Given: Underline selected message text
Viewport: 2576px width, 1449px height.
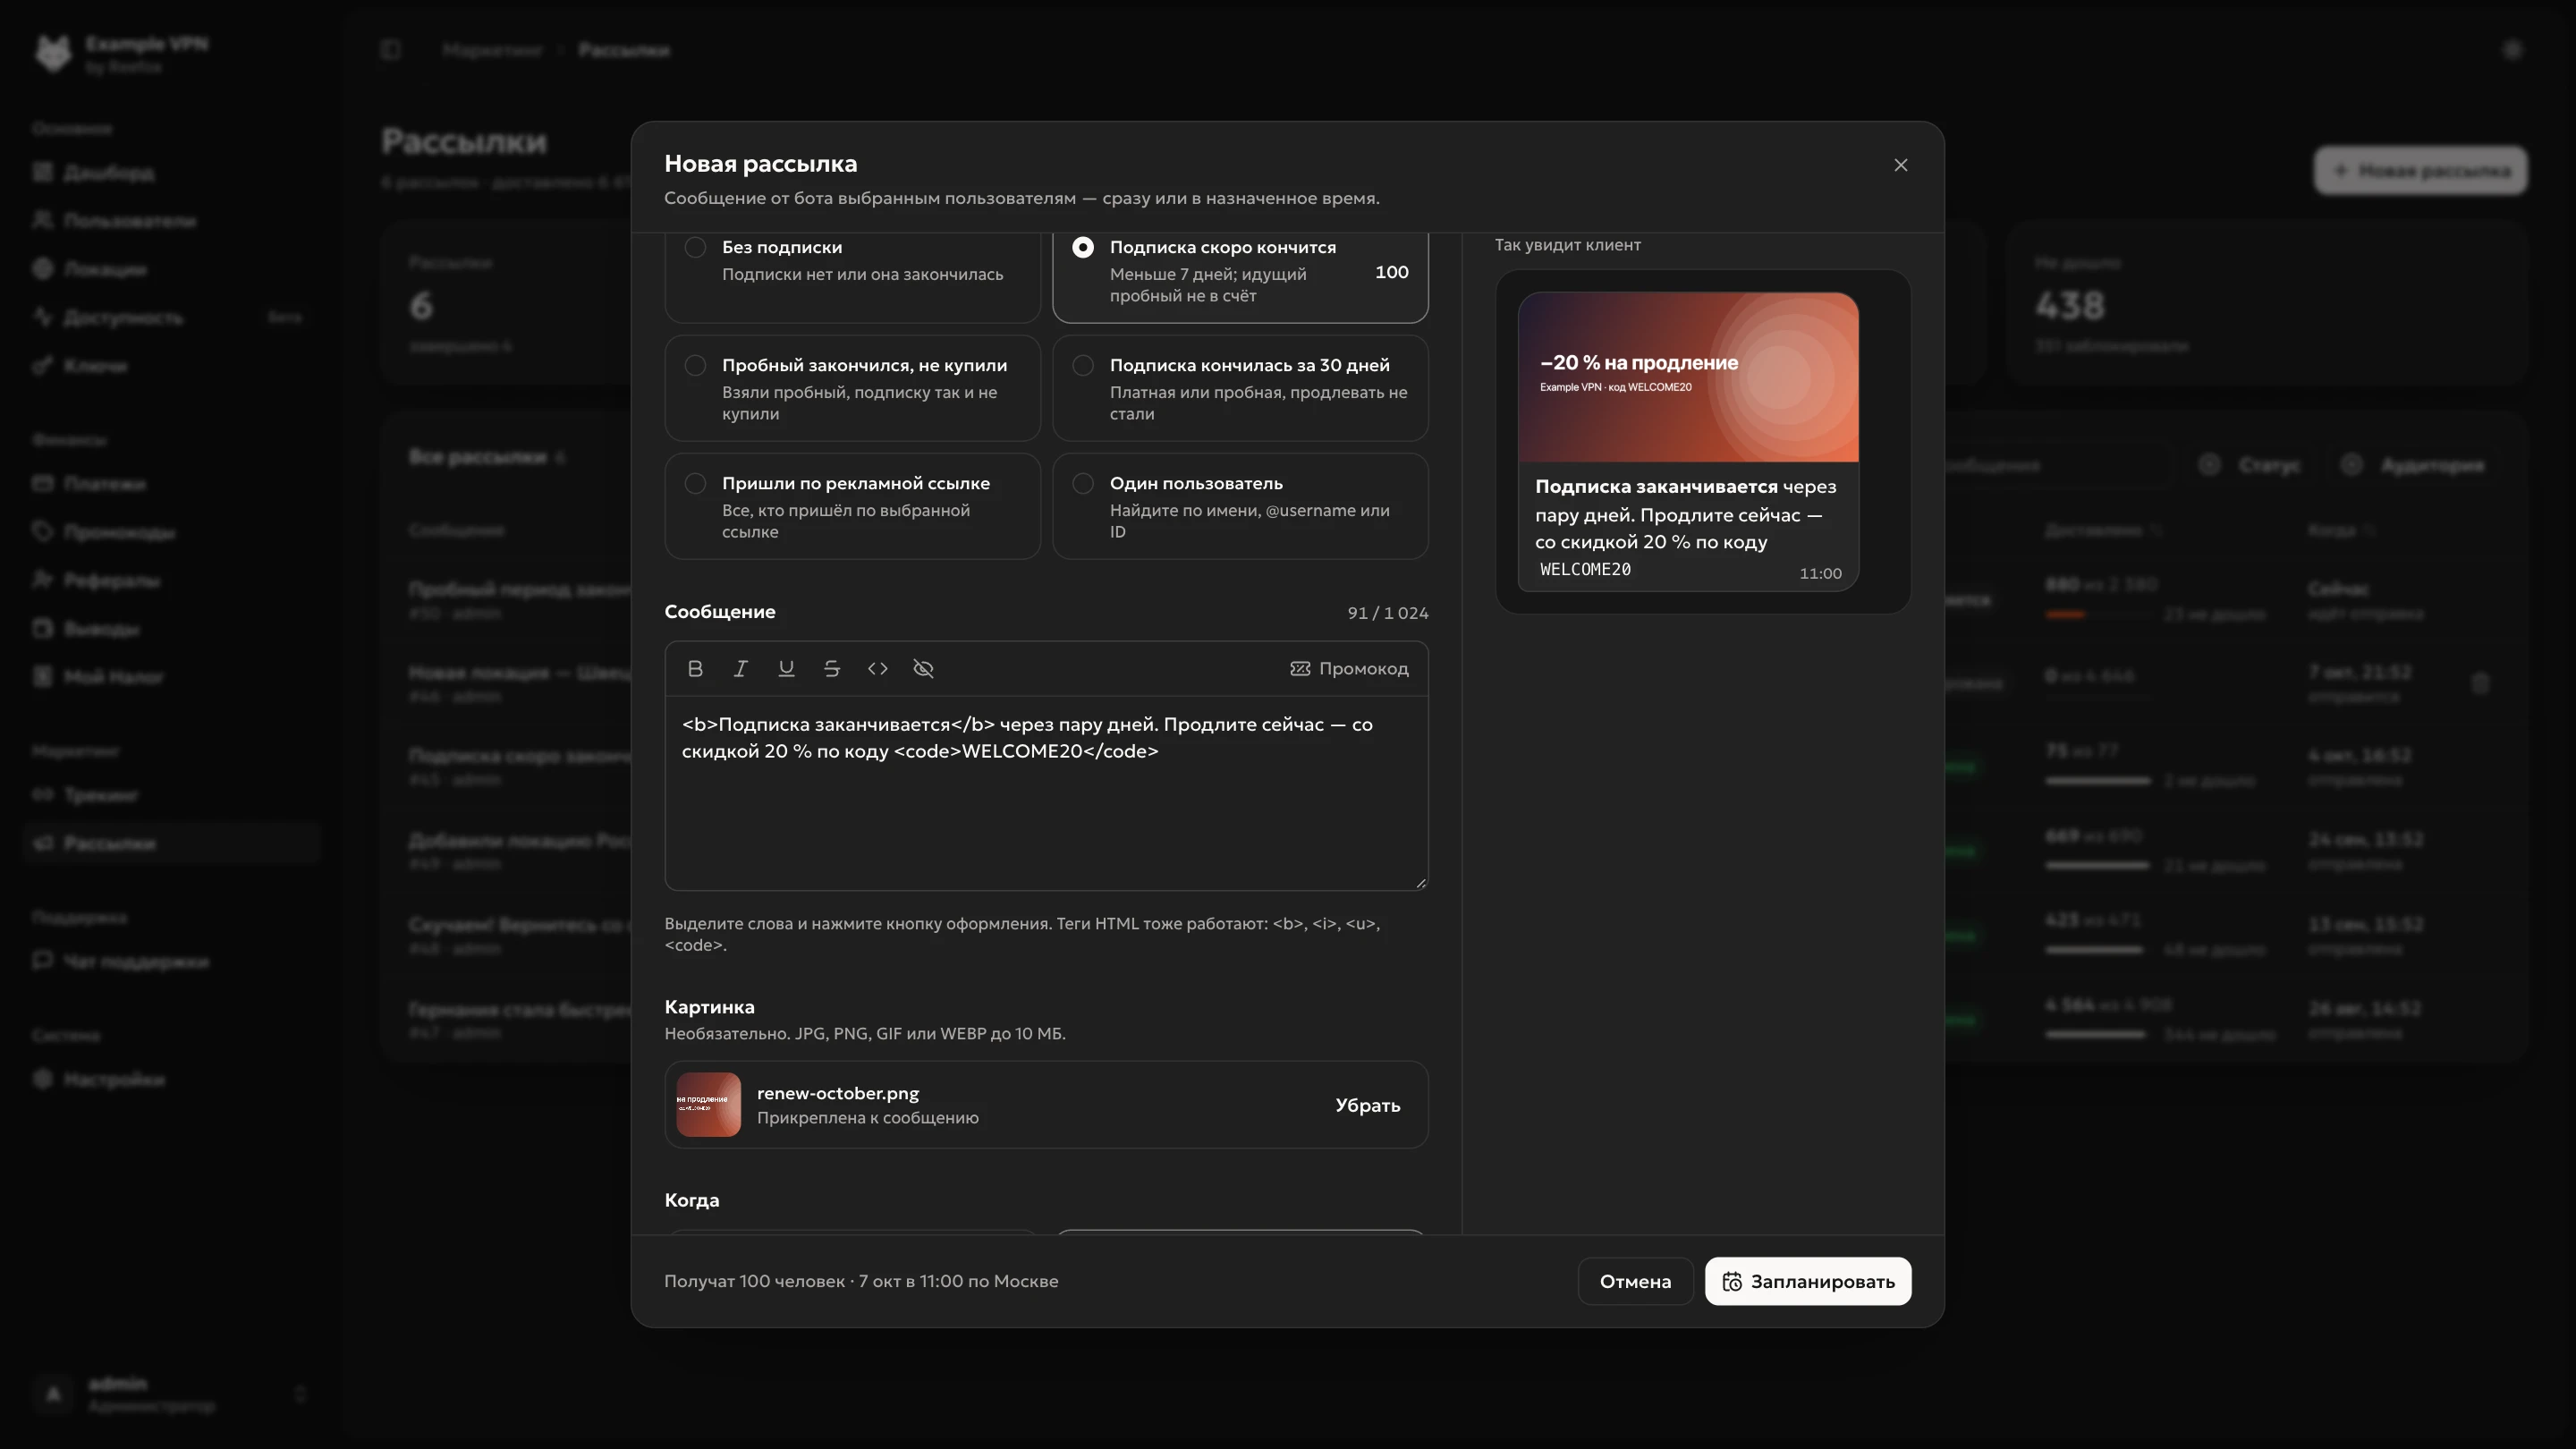Looking at the screenshot, I should [x=786, y=668].
